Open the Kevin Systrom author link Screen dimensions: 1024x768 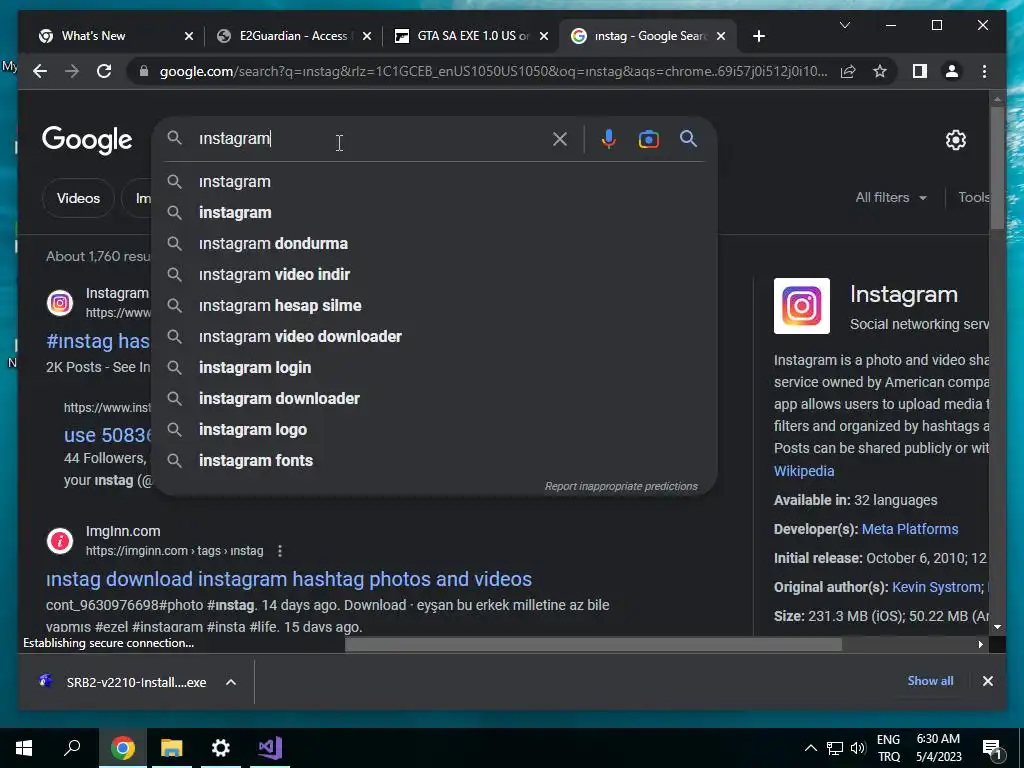click(937, 587)
